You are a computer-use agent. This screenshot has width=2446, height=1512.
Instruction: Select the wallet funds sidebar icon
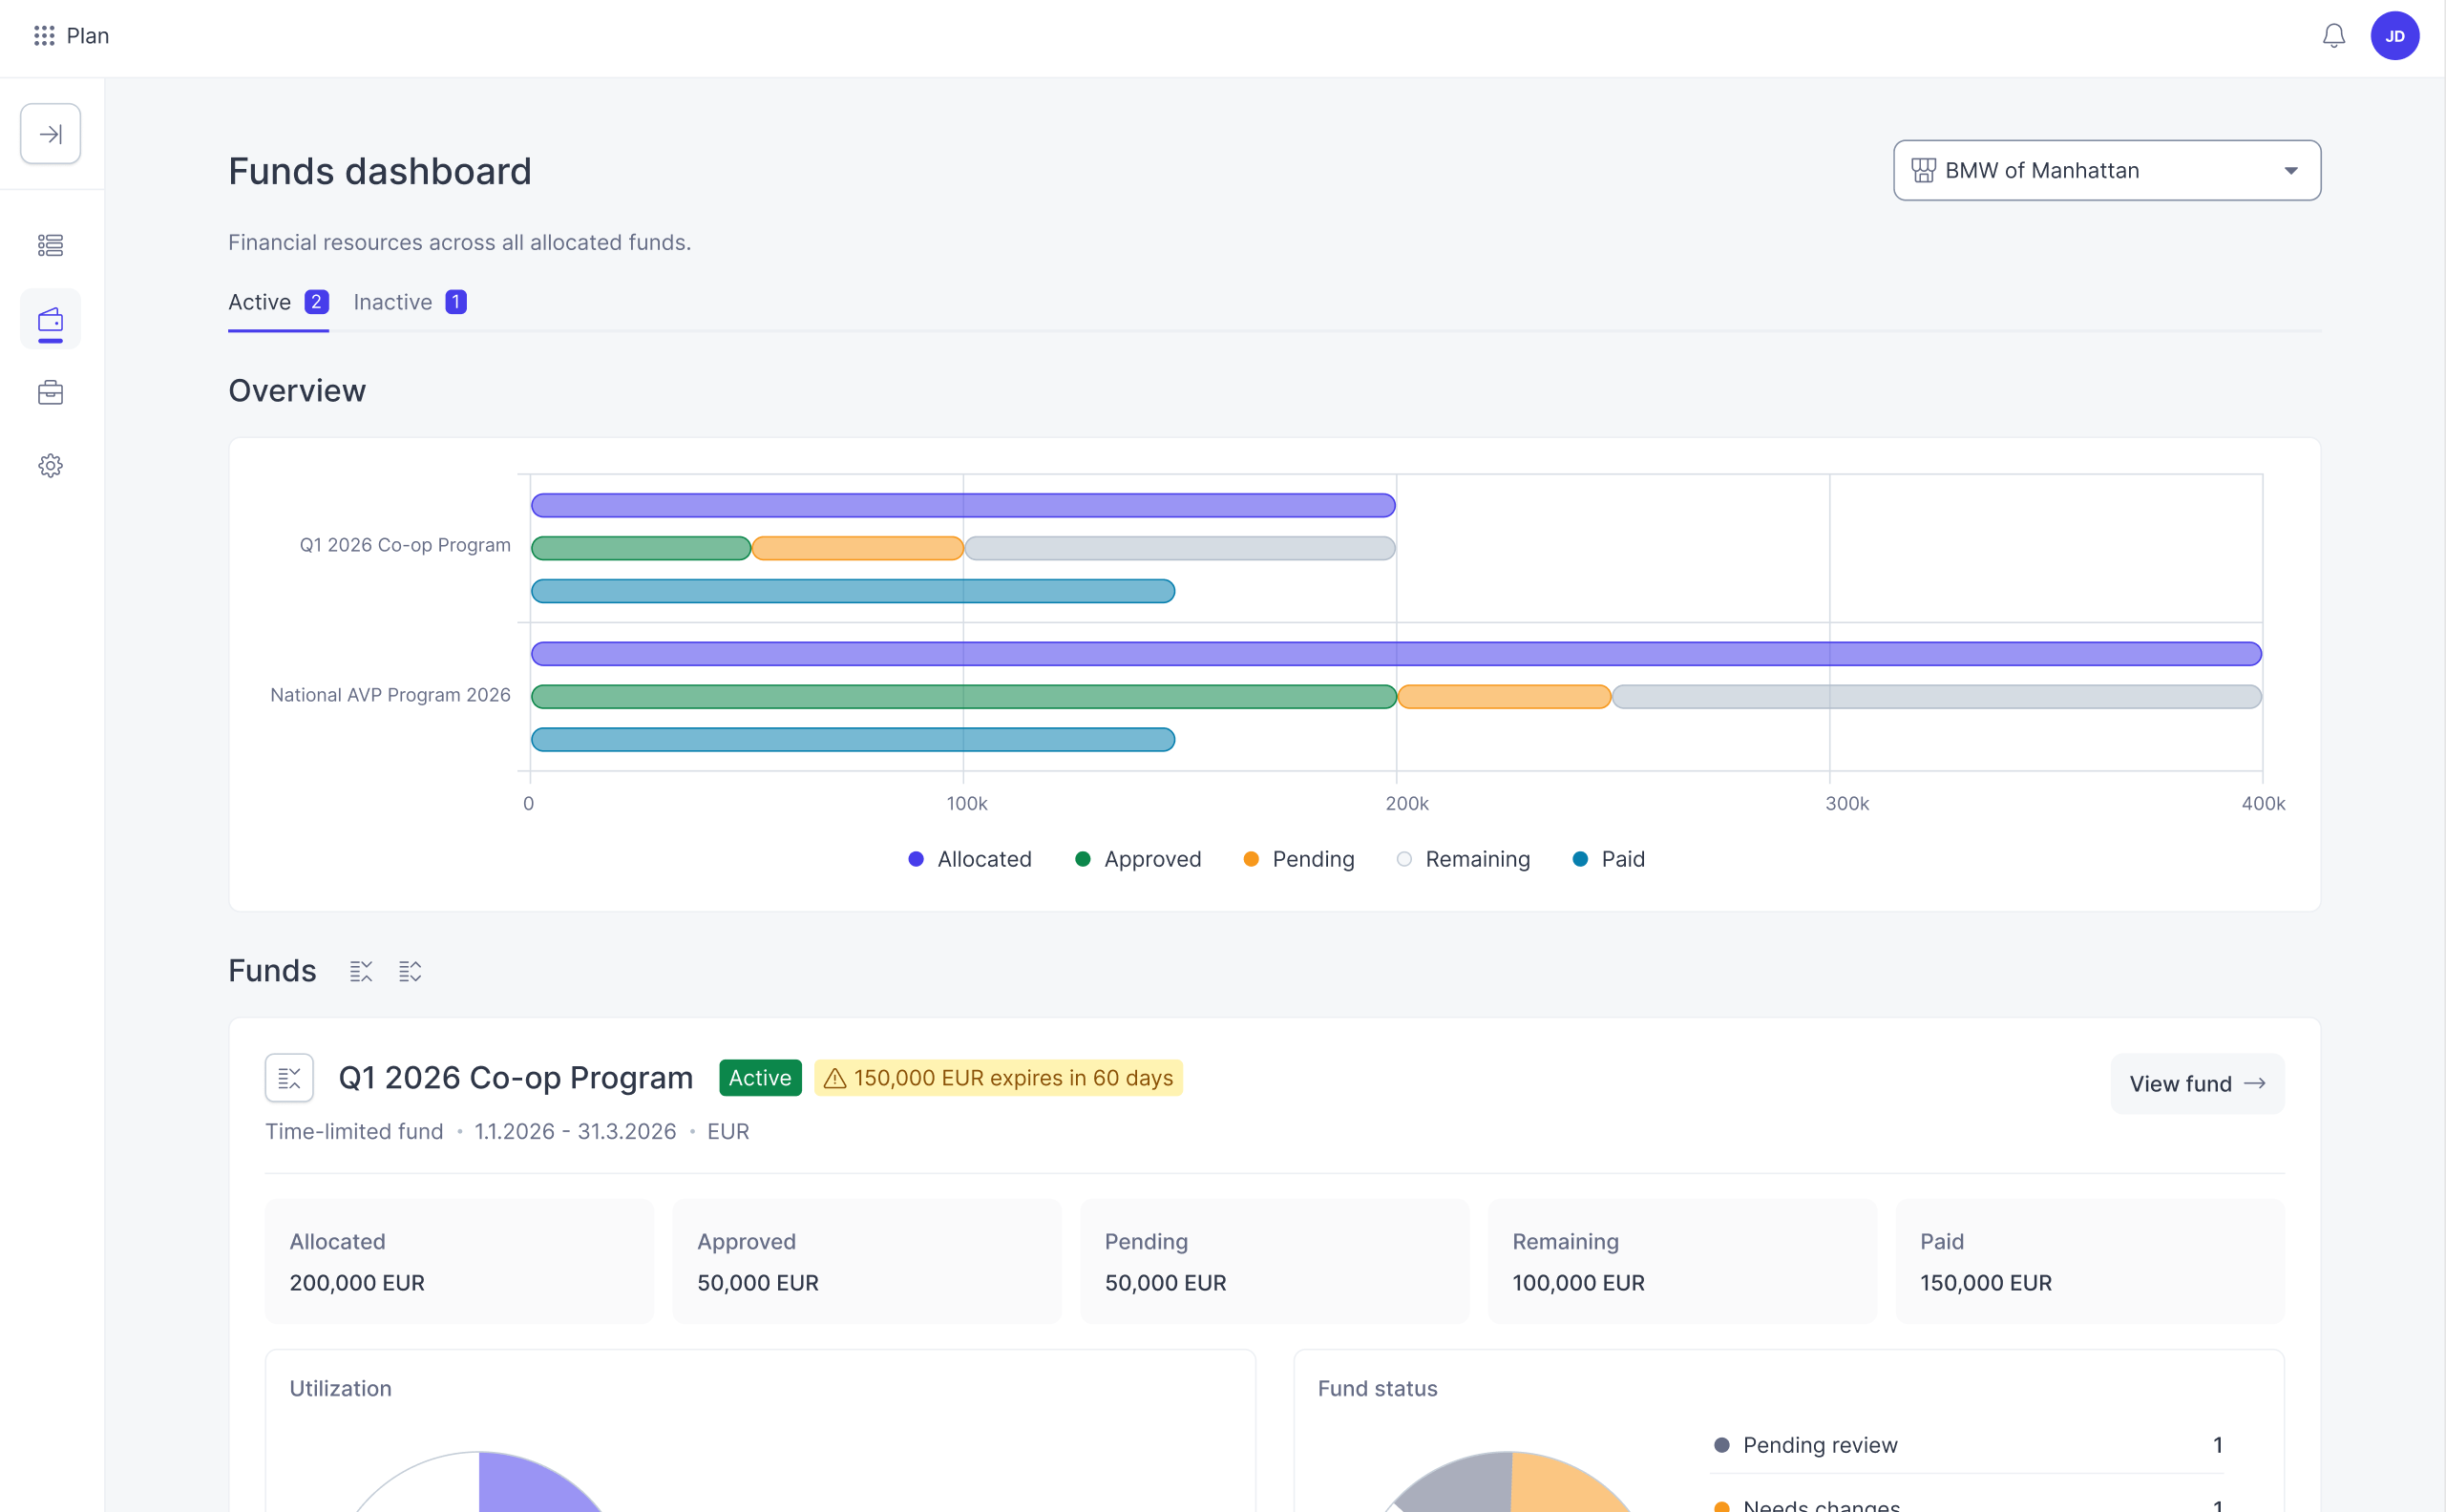pyautogui.click(x=50, y=320)
